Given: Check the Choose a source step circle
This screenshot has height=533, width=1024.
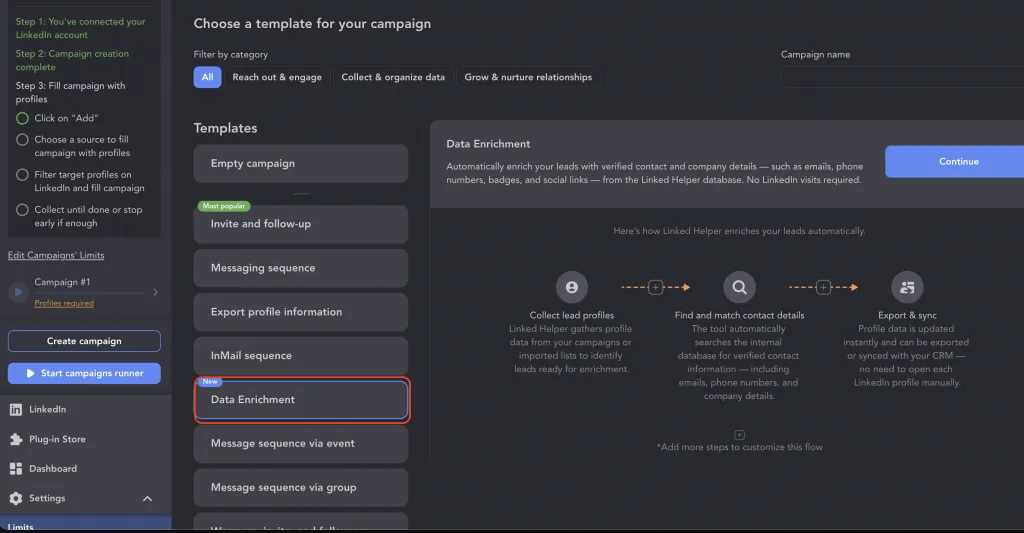Looking at the screenshot, I should 22,140.
